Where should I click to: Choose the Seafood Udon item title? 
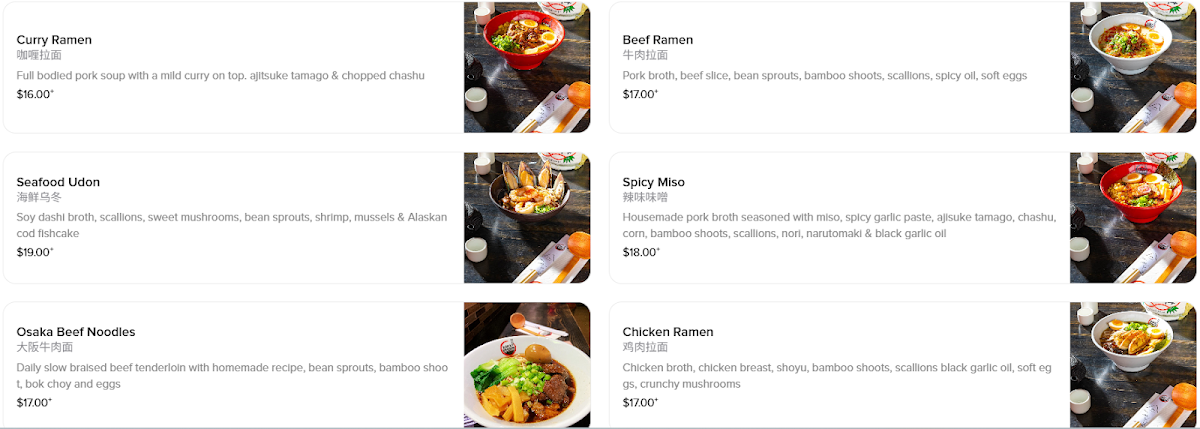(58, 182)
